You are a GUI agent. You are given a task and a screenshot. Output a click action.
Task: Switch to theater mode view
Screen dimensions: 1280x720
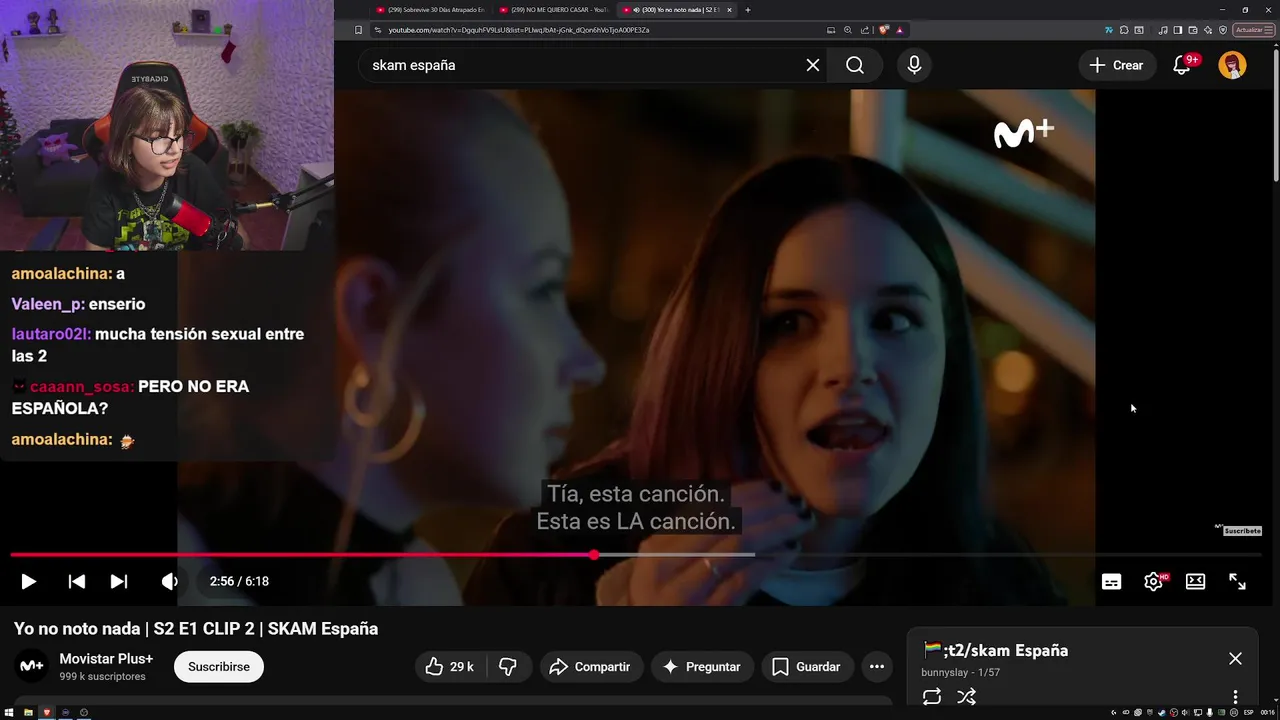point(1195,581)
